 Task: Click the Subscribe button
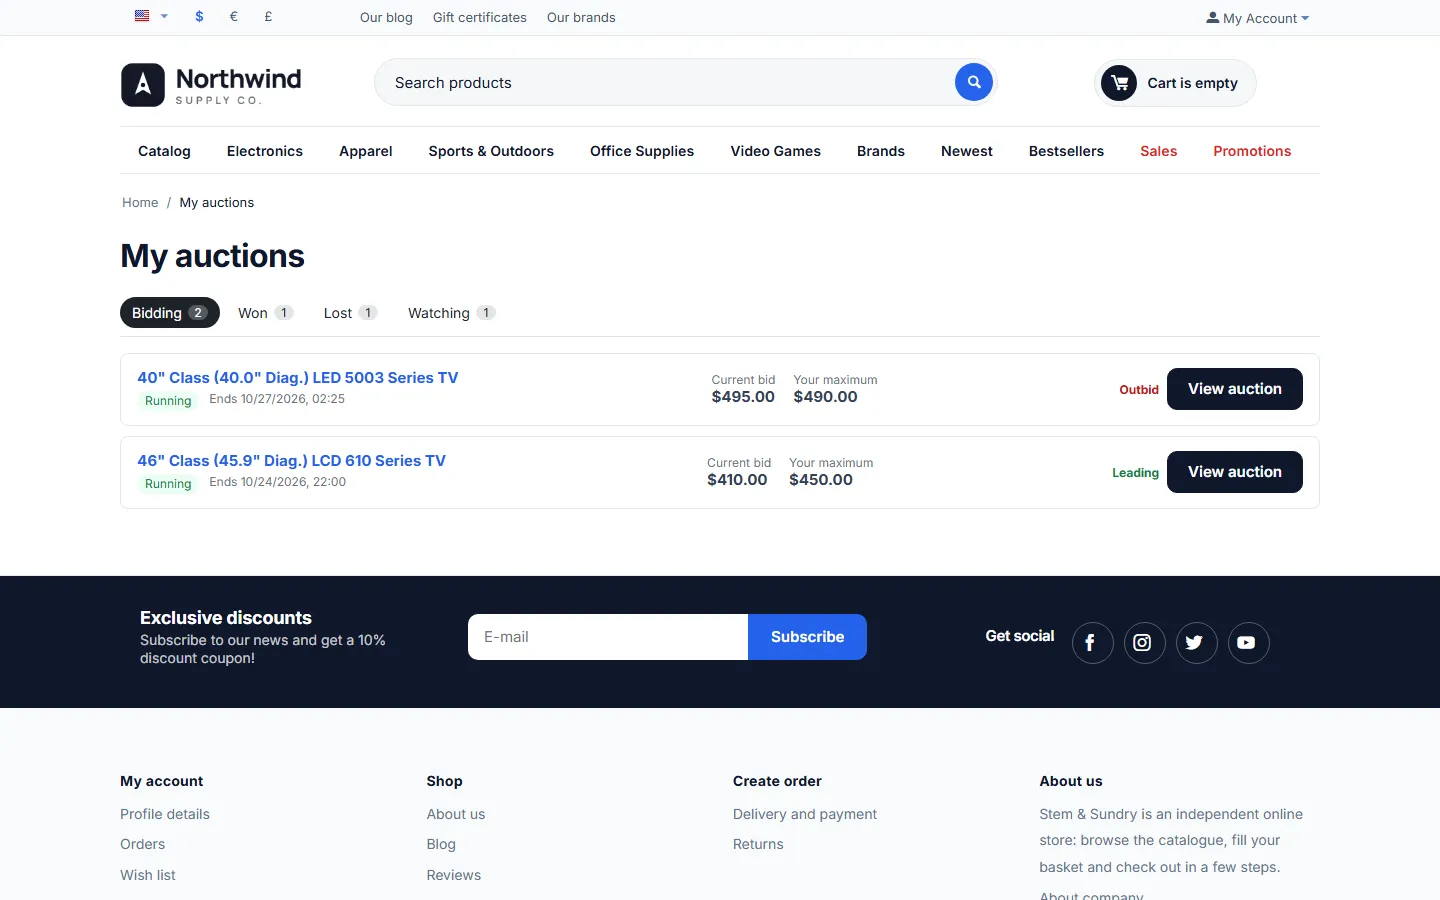point(807,637)
